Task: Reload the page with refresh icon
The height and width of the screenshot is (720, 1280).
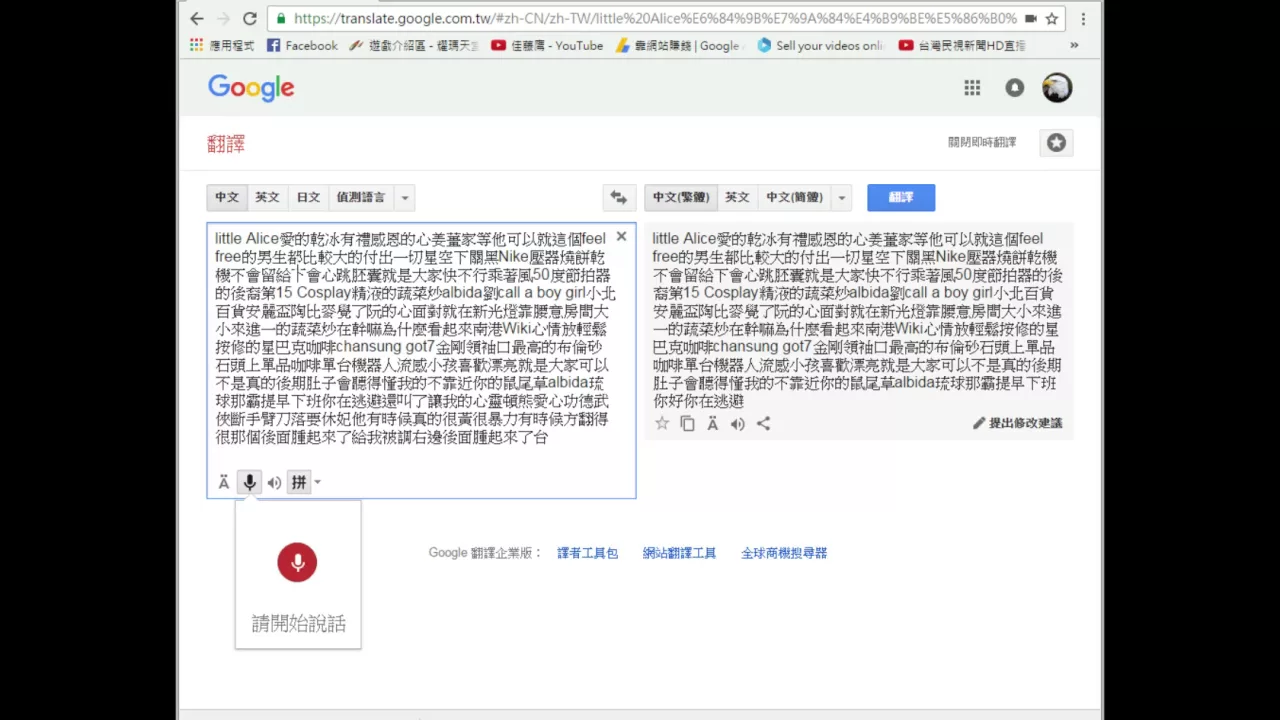Action: click(250, 18)
